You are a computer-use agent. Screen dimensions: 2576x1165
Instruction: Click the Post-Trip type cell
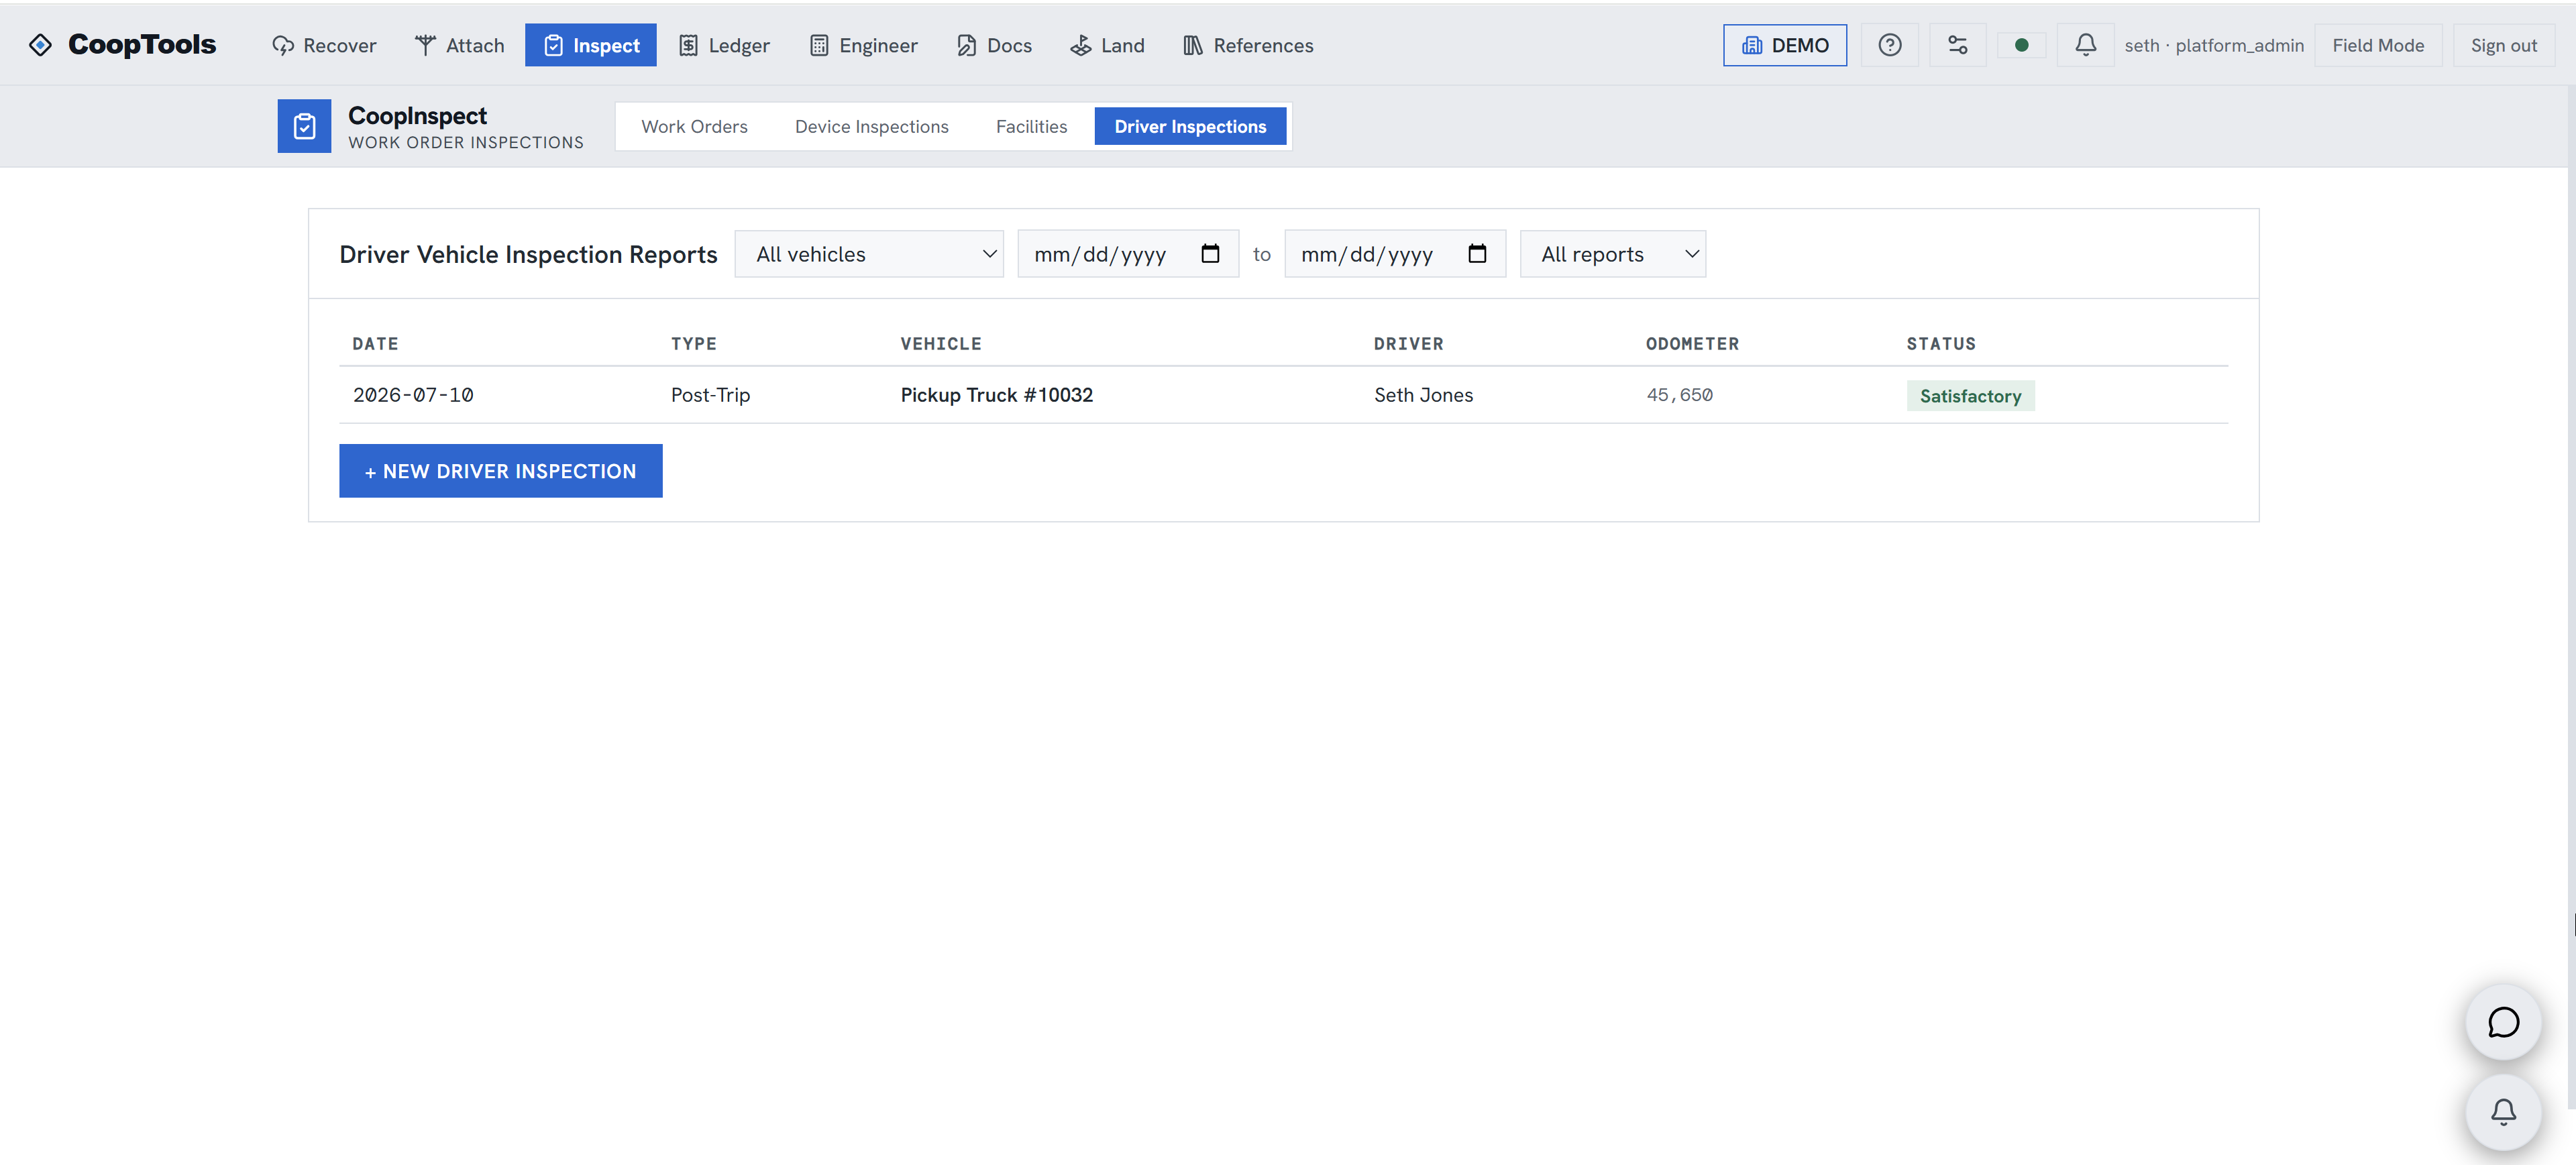click(710, 395)
